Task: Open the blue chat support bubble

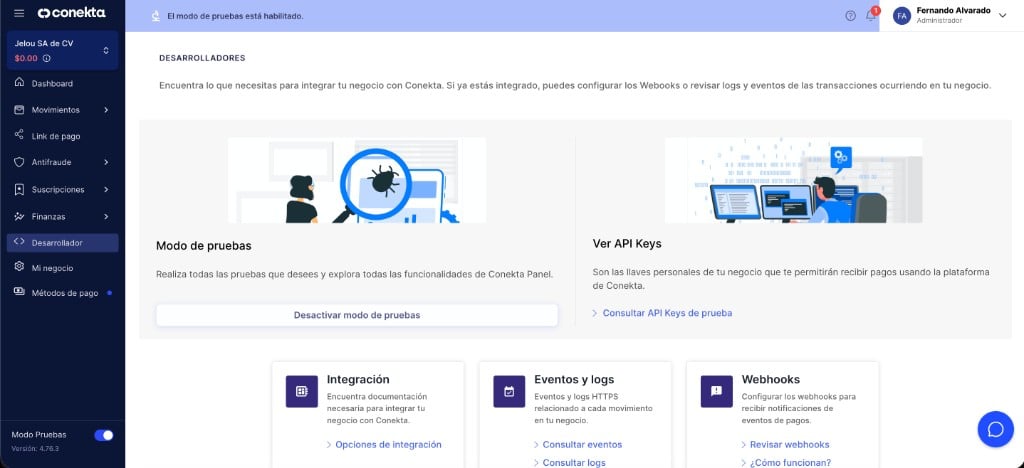Action: point(995,429)
